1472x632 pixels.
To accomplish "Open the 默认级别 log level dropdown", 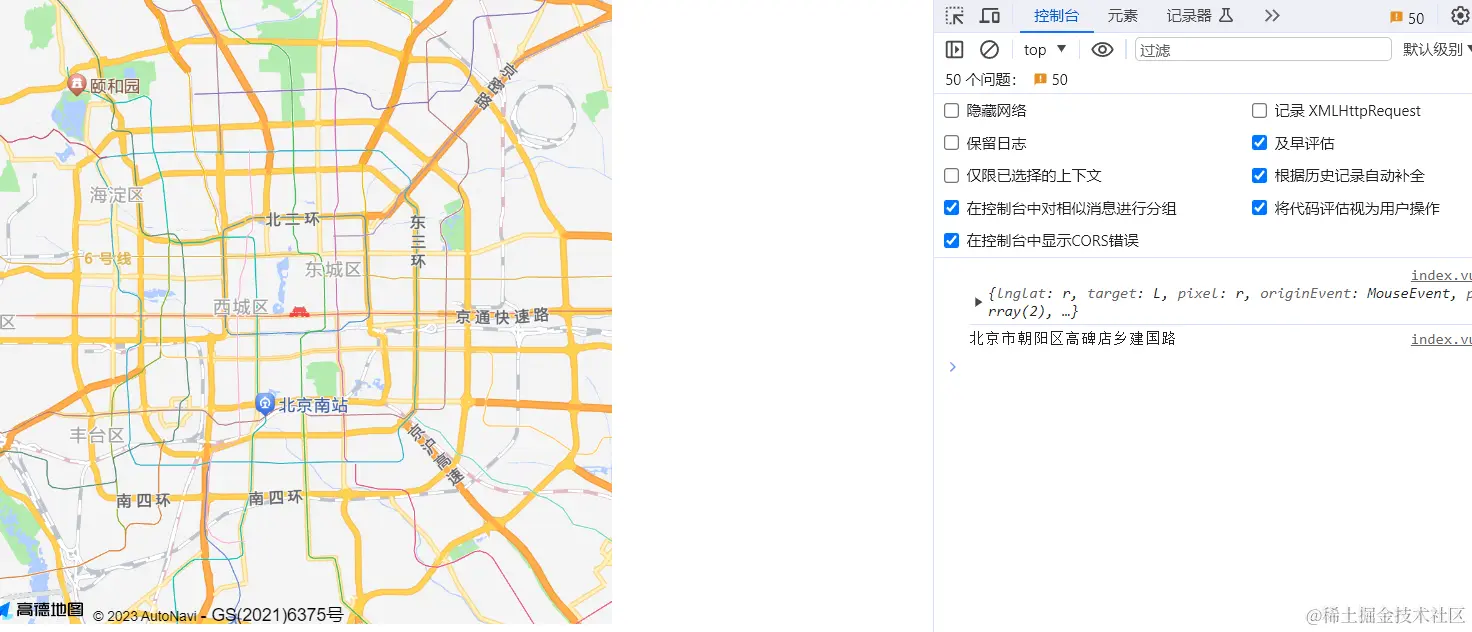I will coord(1436,49).
